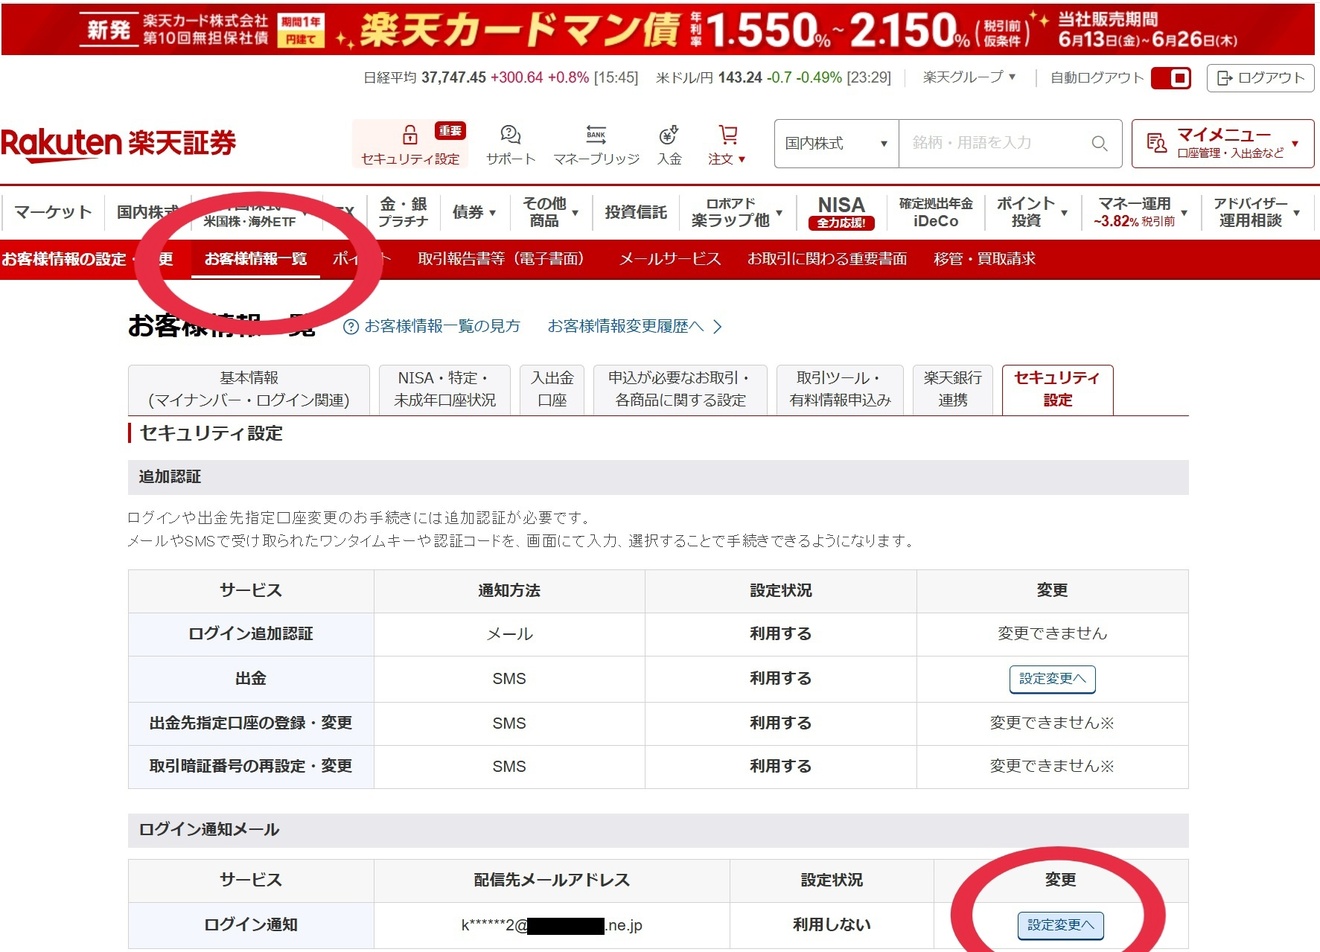Switch to the 入出金口座 tab
1320x952 pixels.
(552, 389)
